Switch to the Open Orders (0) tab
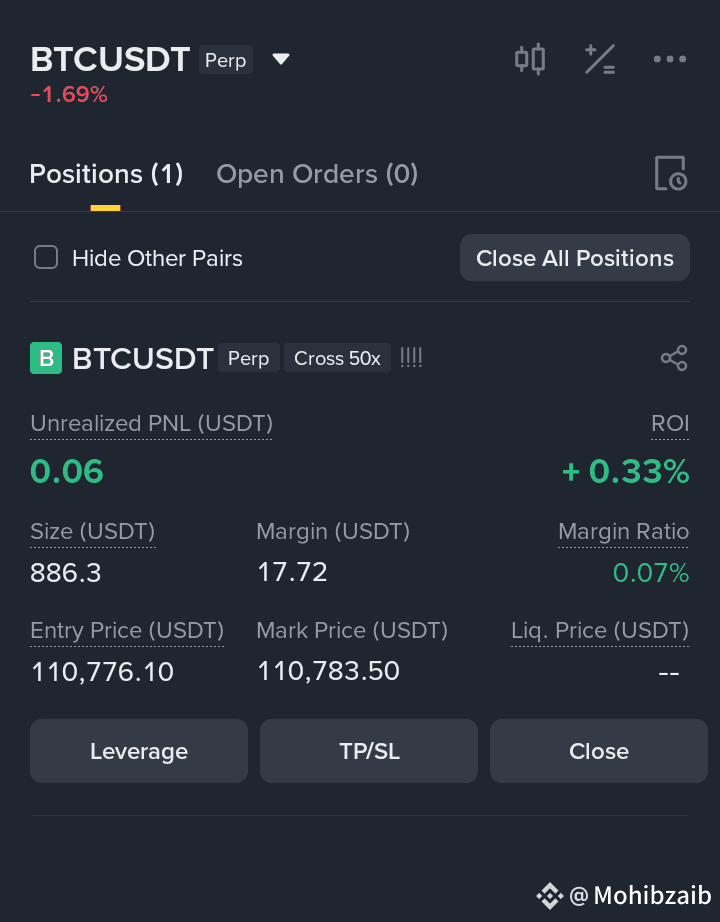The width and height of the screenshot is (720, 922). pyautogui.click(x=317, y=174)
